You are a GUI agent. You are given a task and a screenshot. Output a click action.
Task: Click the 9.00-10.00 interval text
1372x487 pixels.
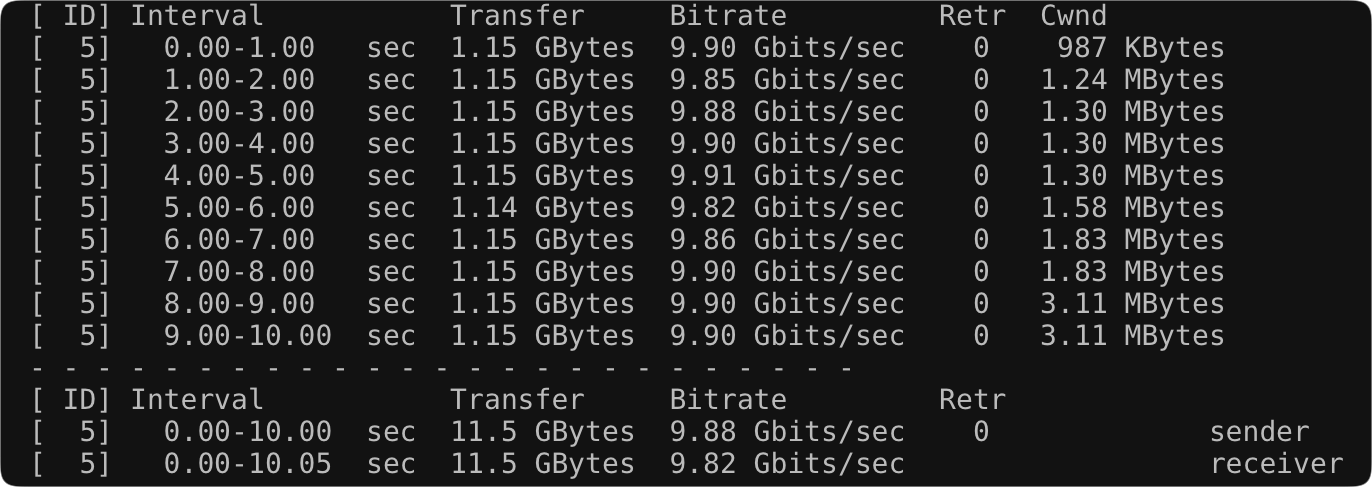(248, 336)
